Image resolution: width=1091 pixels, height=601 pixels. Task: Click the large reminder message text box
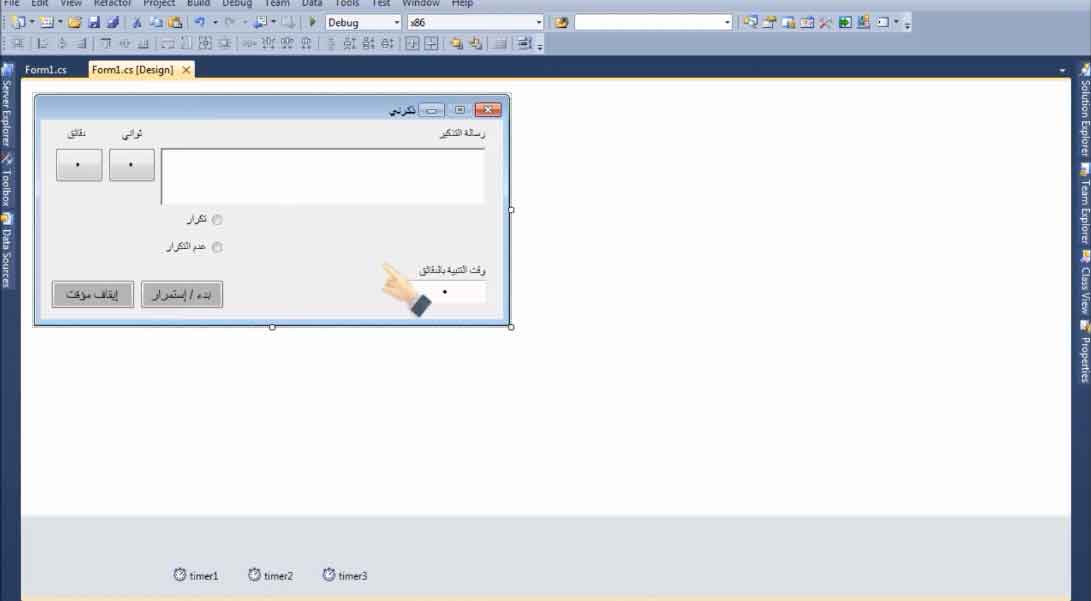pyautogui.click(x=322, y=176)
